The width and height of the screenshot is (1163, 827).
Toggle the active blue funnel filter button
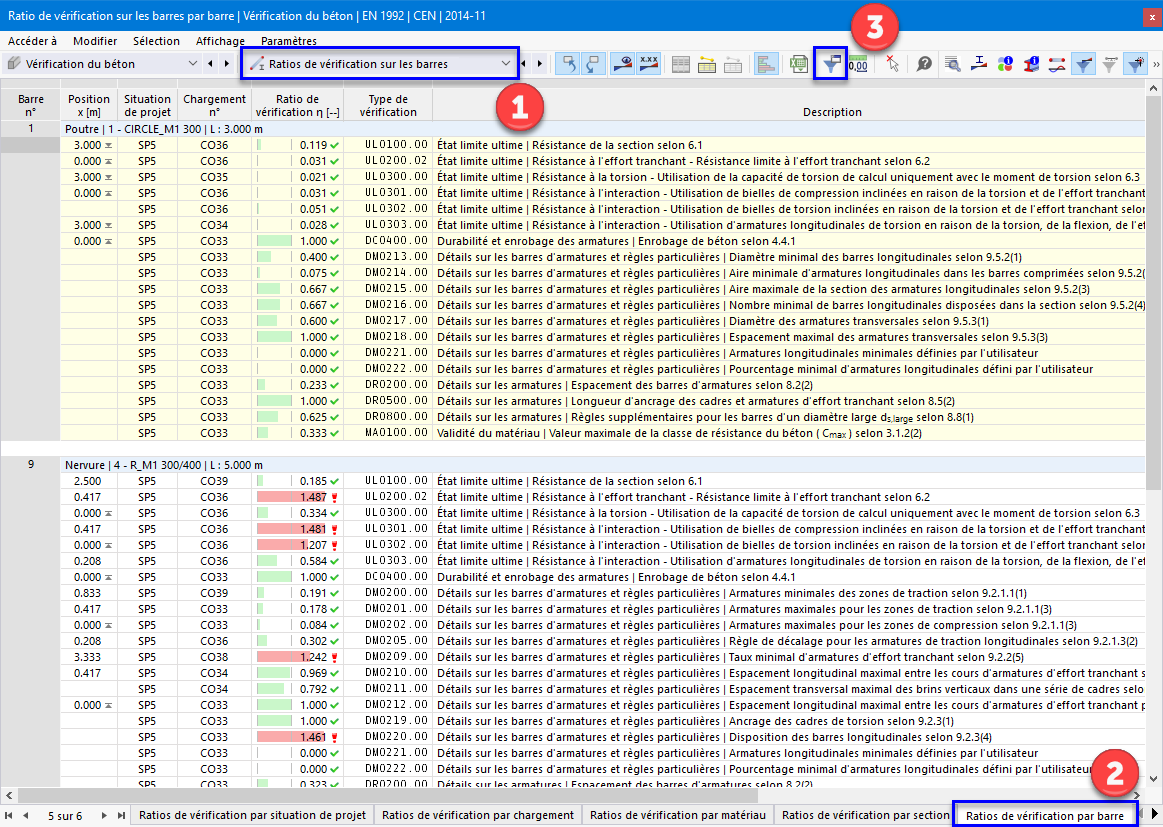1084,65
